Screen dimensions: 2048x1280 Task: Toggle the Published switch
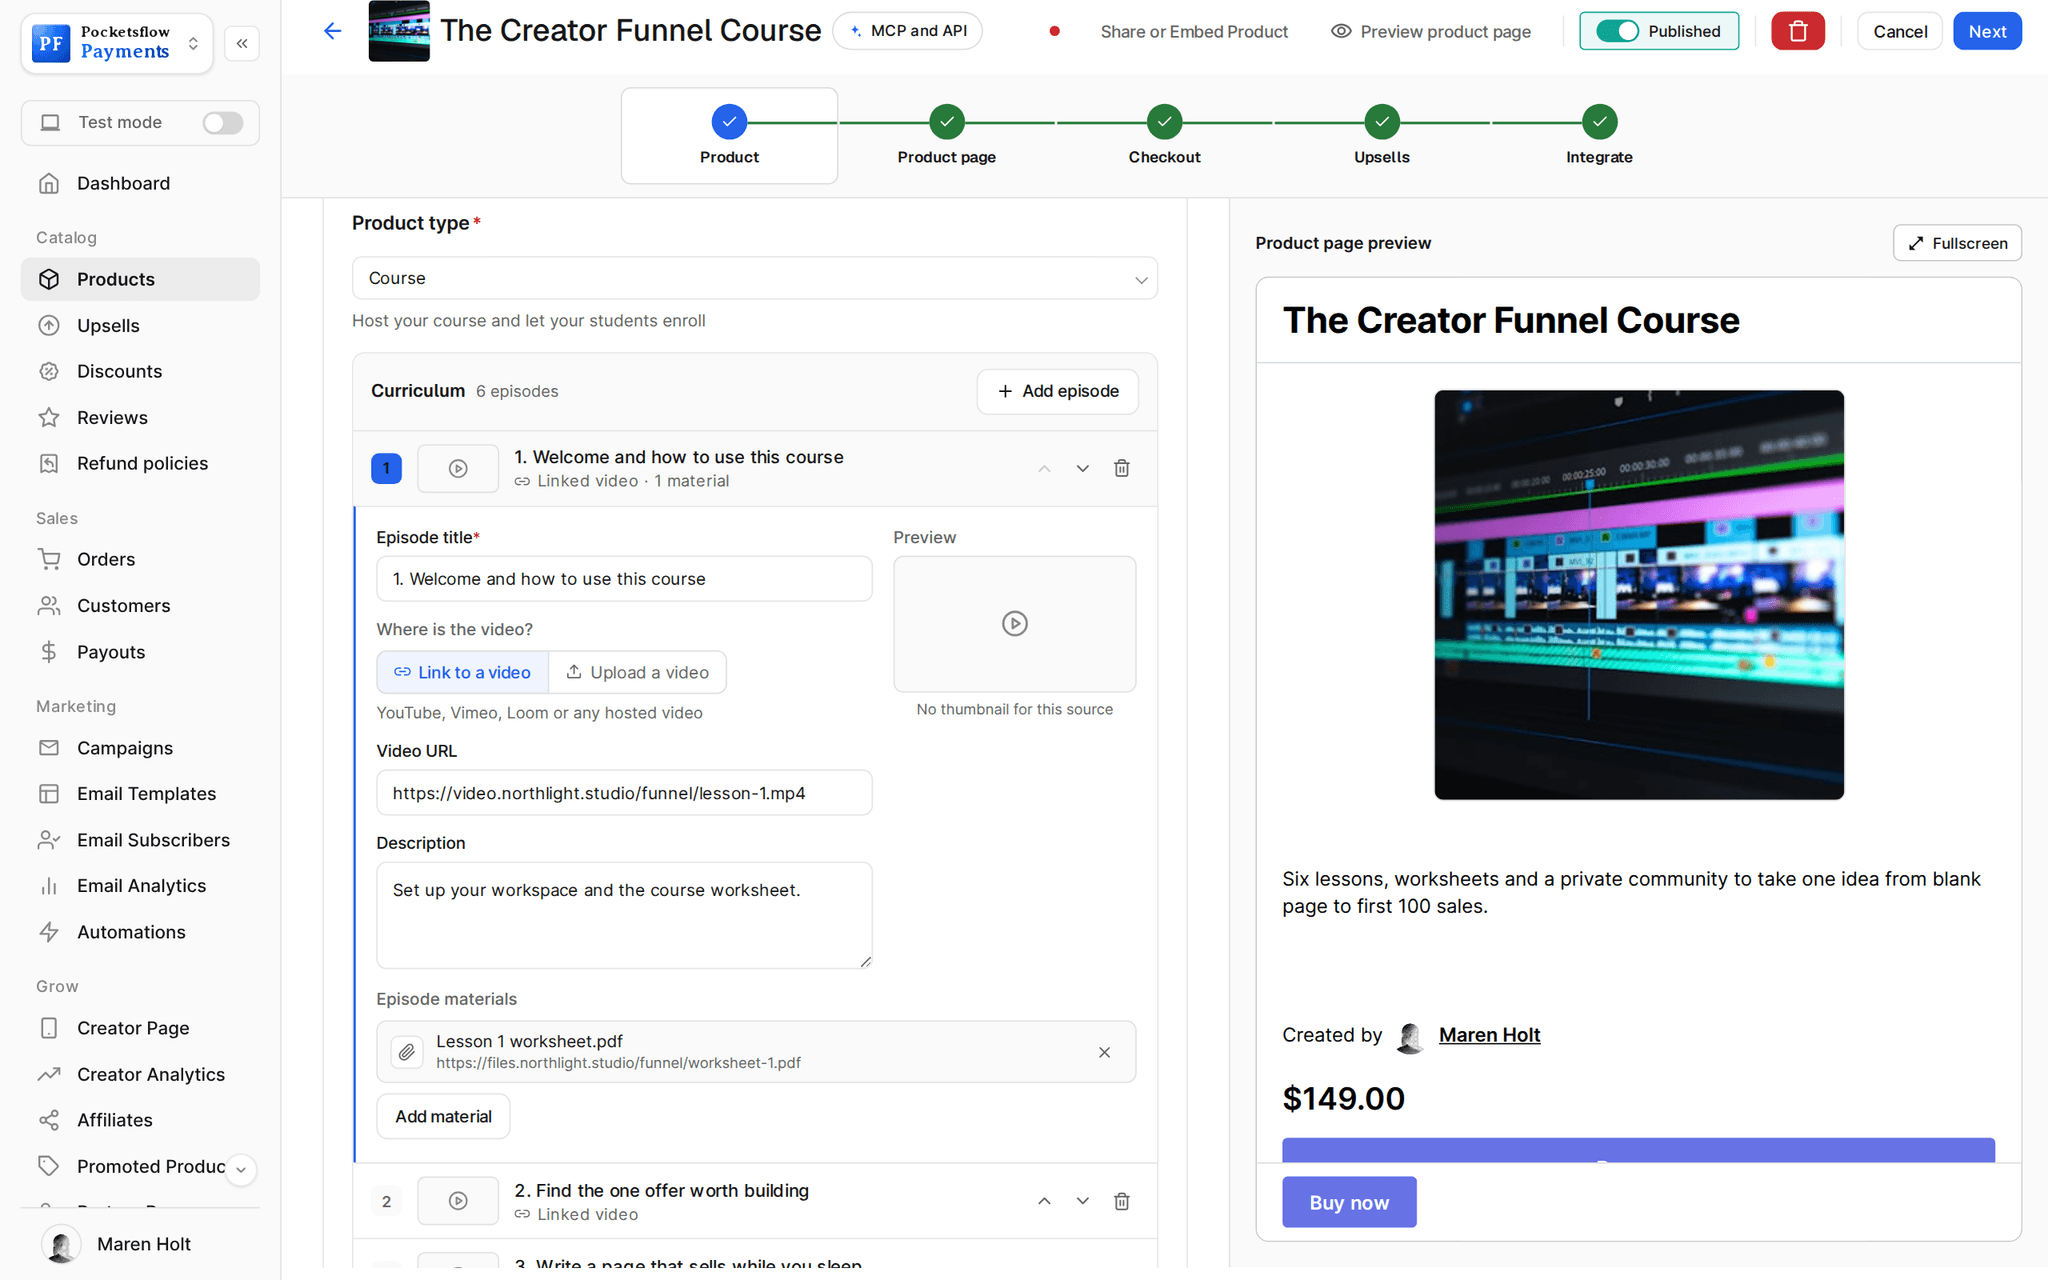1617,31
